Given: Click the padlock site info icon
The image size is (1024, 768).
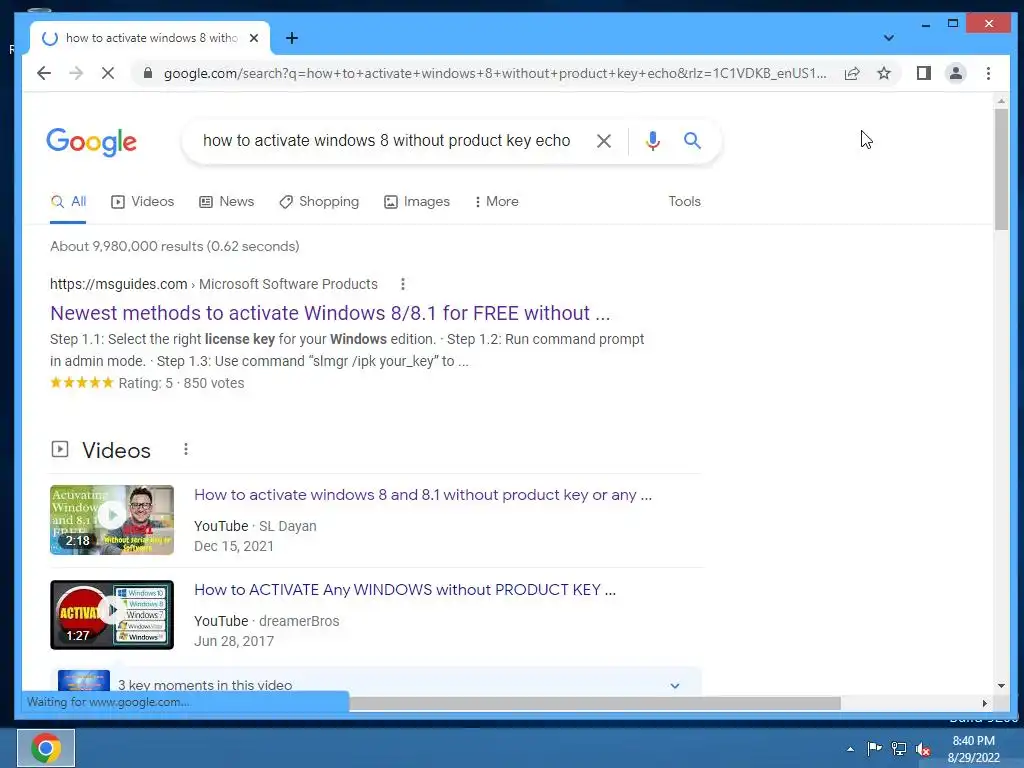Looking at the screenshot, I should (148, 73).
